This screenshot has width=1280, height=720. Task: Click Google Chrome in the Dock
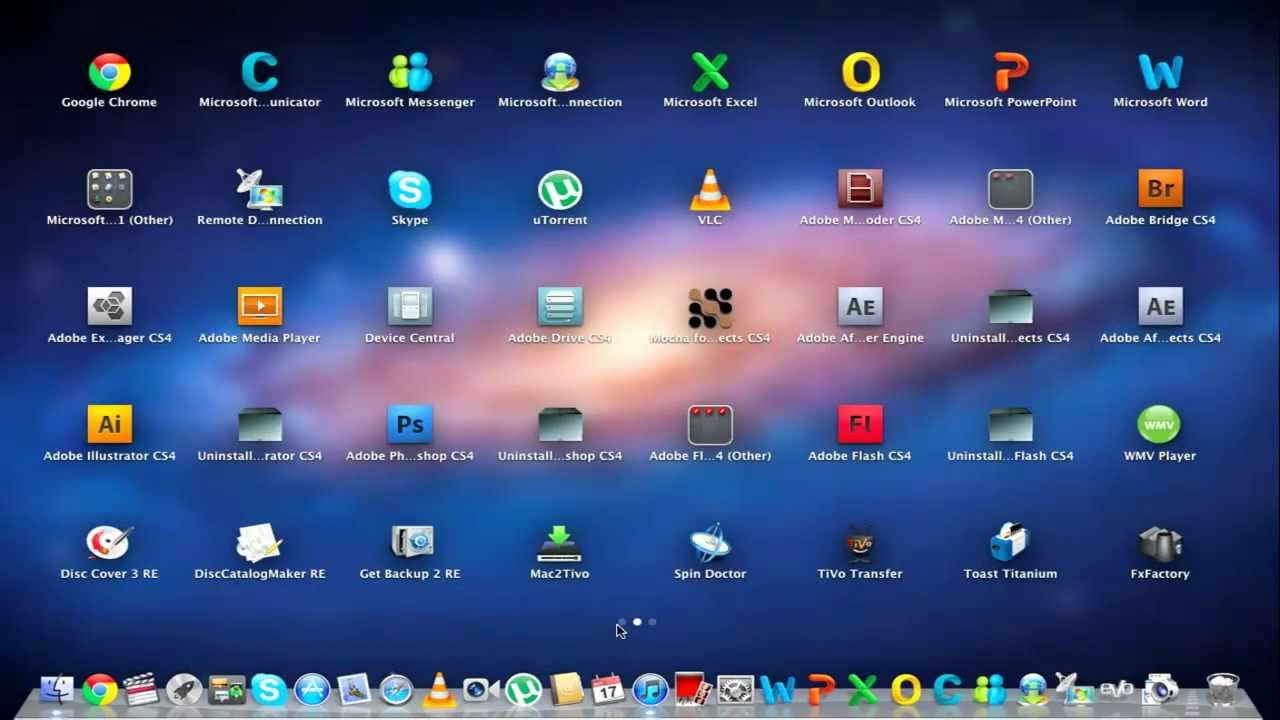(99, 690)
